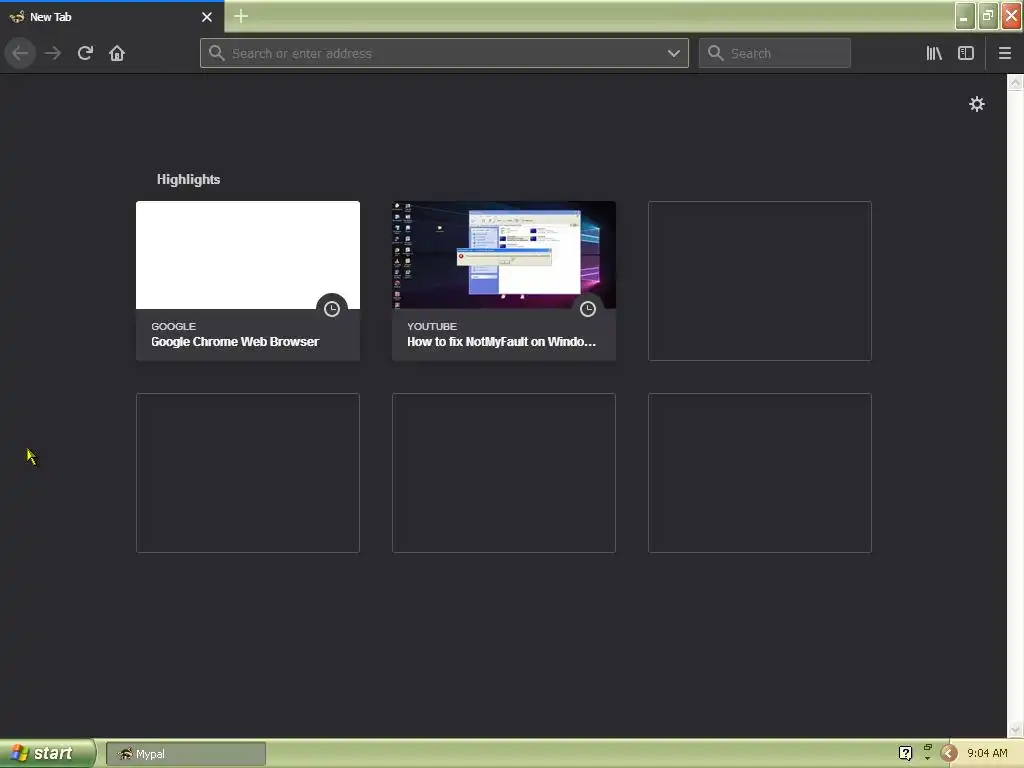Close the New Tab tab
Image resolution: width=1024 pixels, height=768 pixels.
click(x=207, y=17)
